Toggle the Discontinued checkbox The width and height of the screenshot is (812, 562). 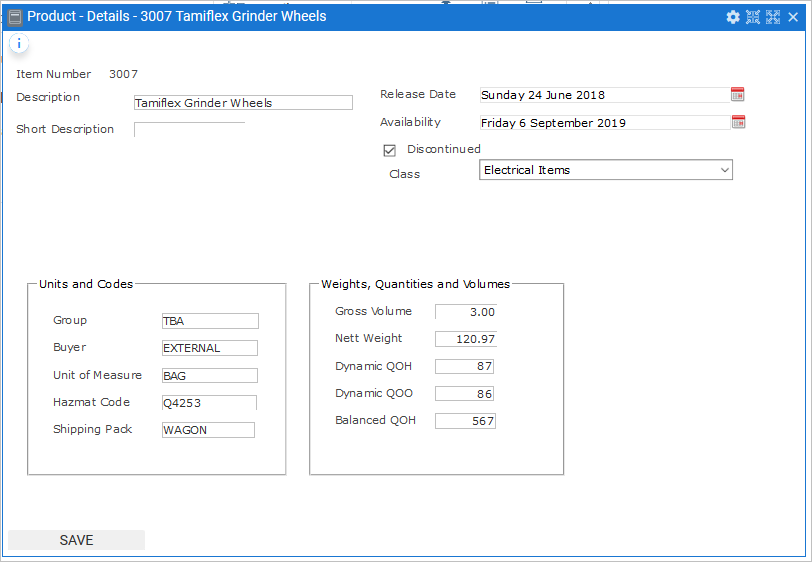(389, 150)
